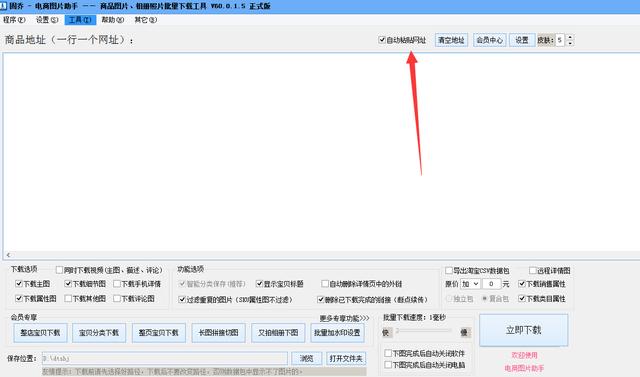The height and width of the screenshot is (377, 640).
Task: Click the 立即下载 button
Action: pyautogui.click(x=524, y=330)
